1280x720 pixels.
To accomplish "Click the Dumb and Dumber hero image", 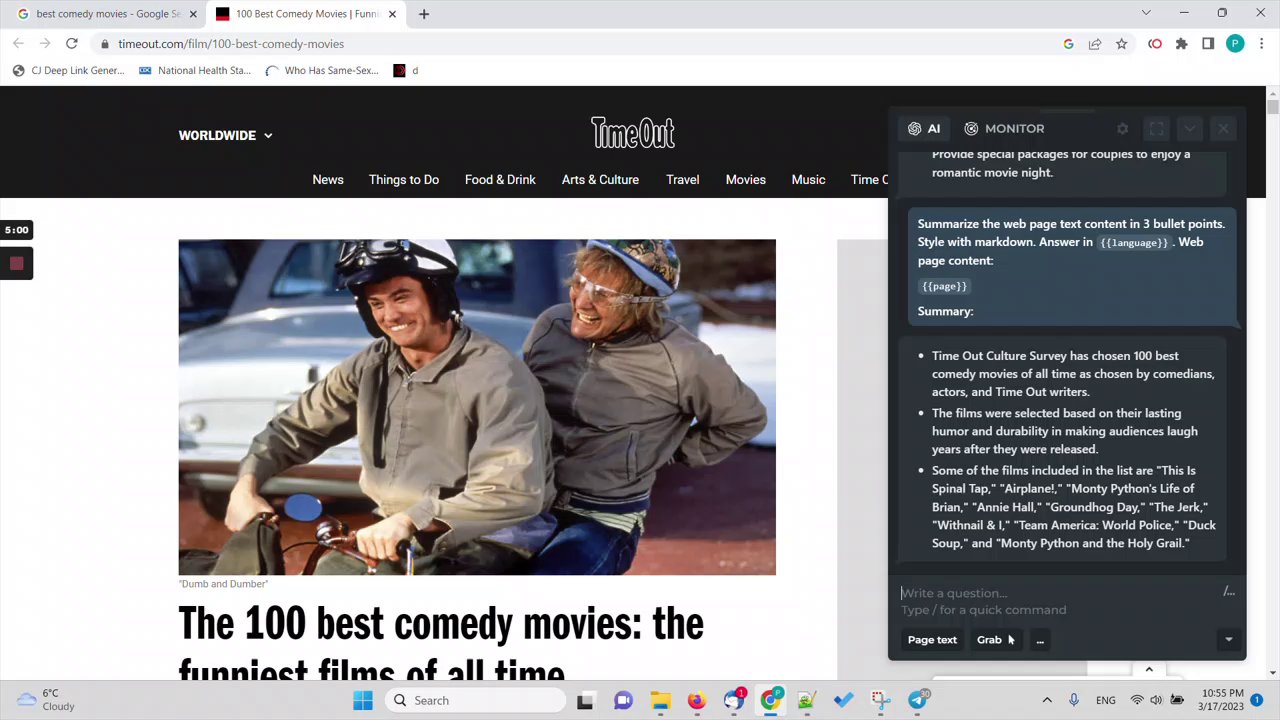I will pos(477,407).
